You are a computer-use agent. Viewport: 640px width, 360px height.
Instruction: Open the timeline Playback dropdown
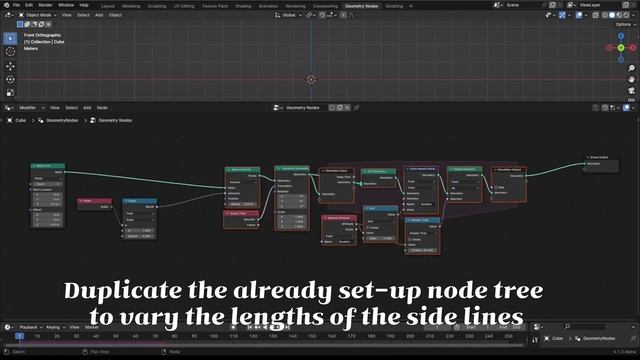[31, 327]
